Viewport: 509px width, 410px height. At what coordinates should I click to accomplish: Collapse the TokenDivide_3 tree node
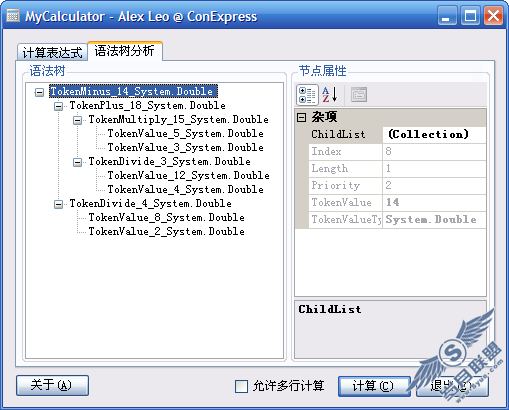77,162
